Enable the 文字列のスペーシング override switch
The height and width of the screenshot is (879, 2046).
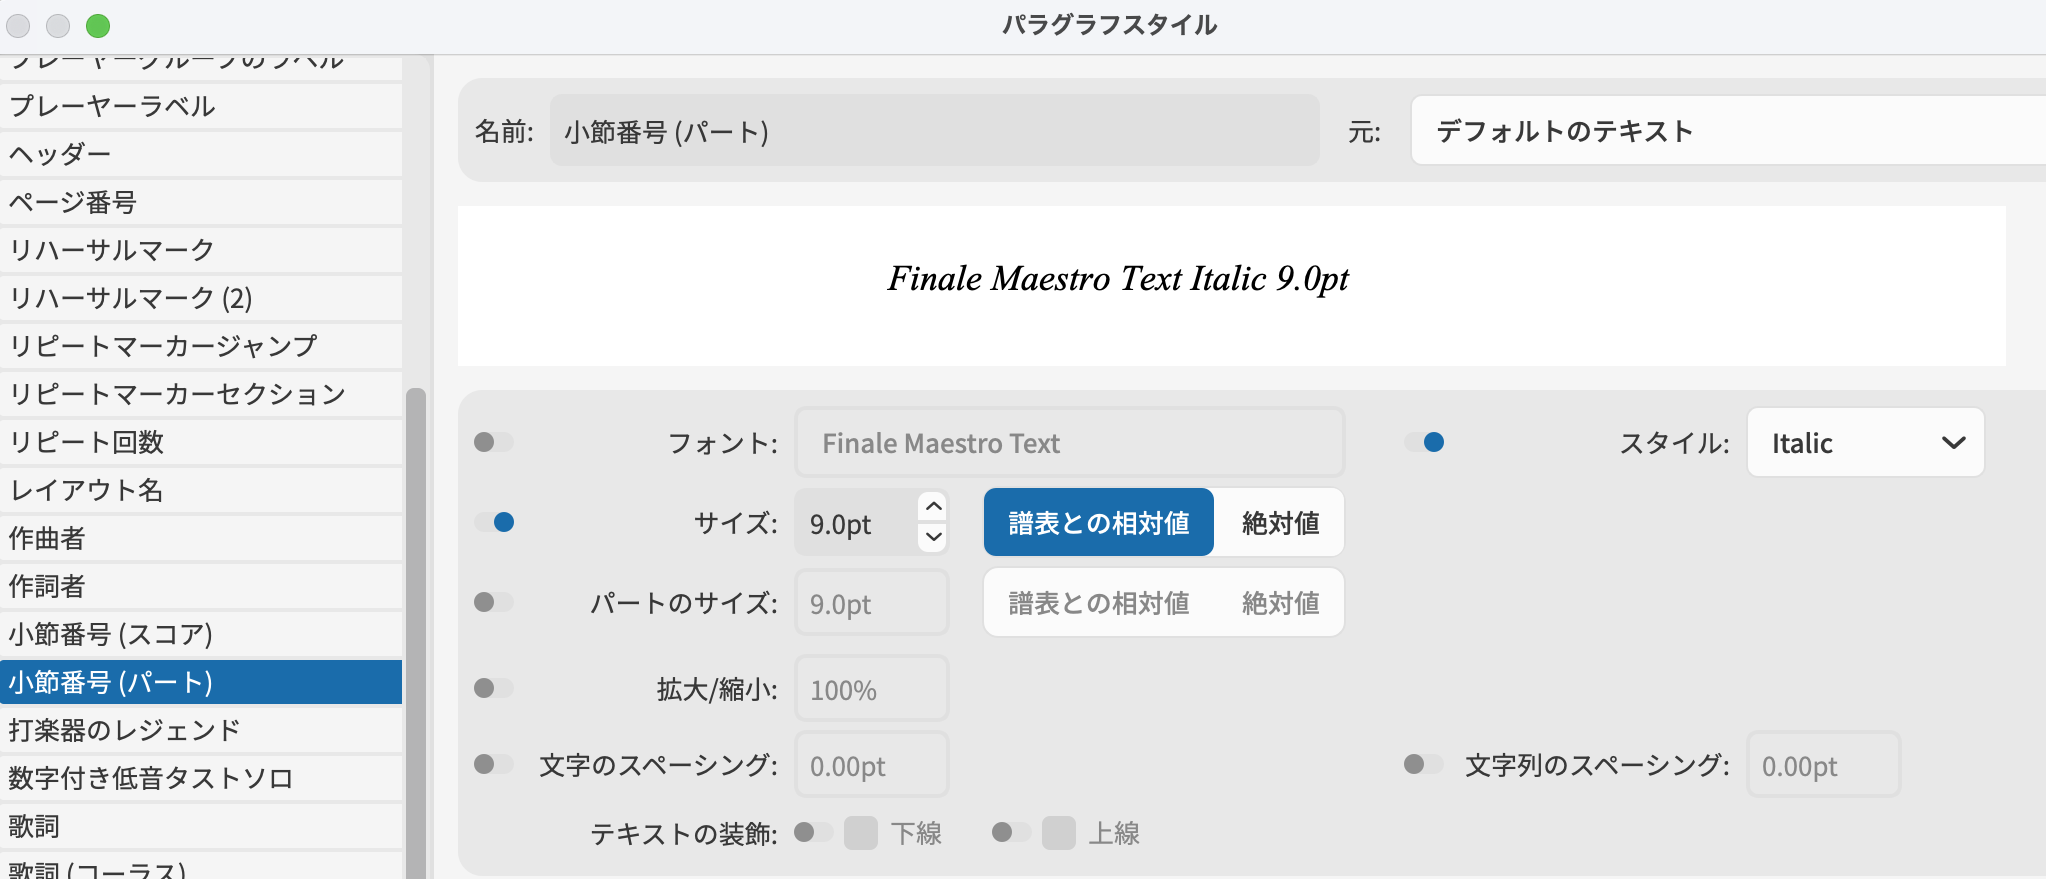click(1423, 764)
